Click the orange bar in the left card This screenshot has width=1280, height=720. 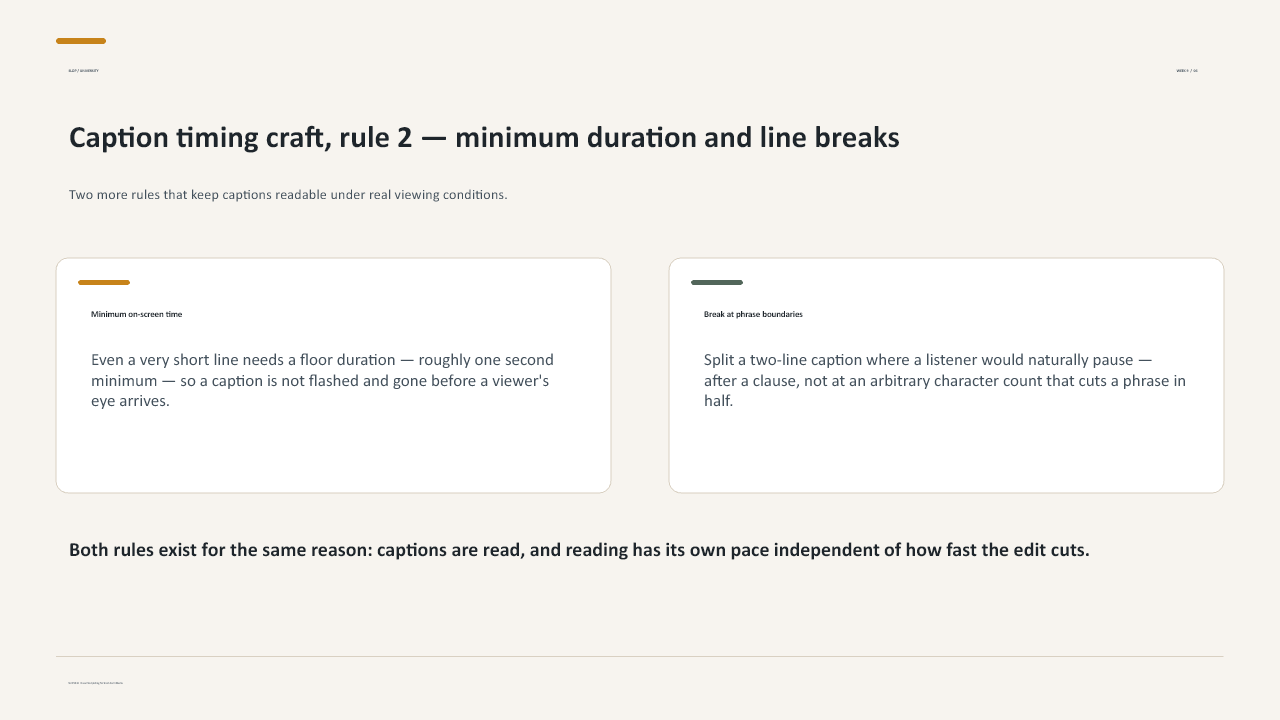[104, 283]
